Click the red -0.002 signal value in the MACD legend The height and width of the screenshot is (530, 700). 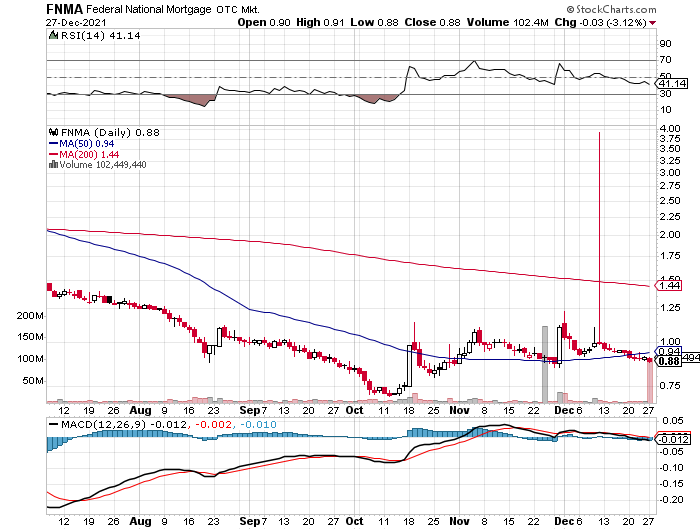tap(213, 425)
